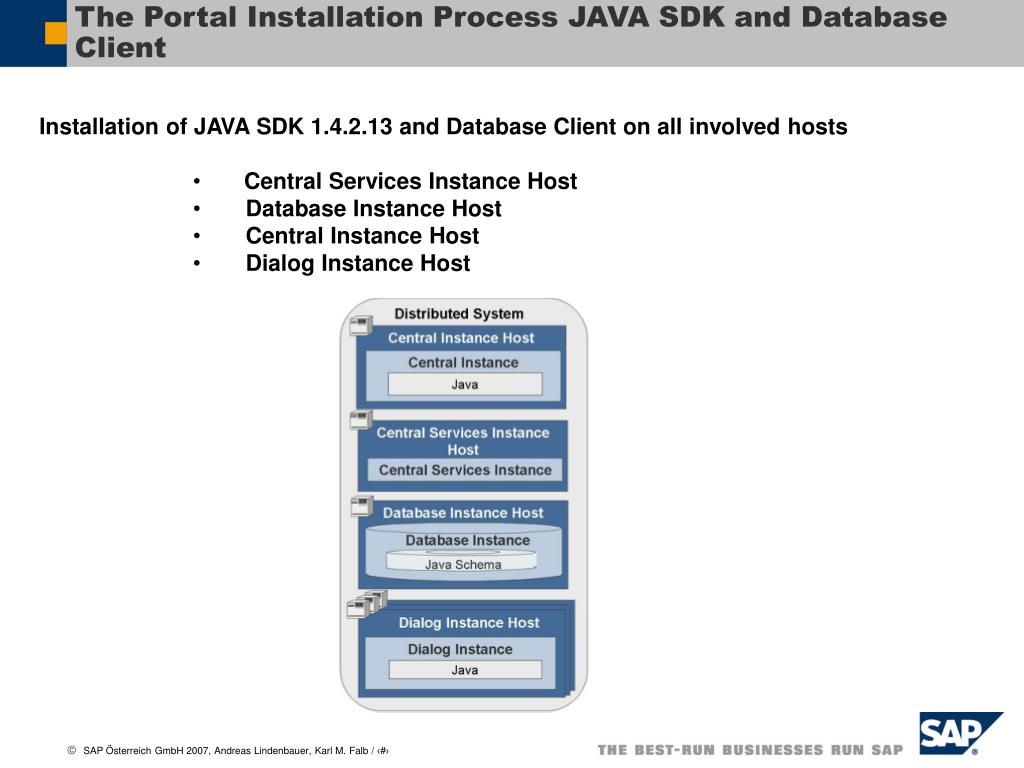1024x768 pixels.
Task: Click the server icon beside Central Services Instance Host
Action: [360, 419]
